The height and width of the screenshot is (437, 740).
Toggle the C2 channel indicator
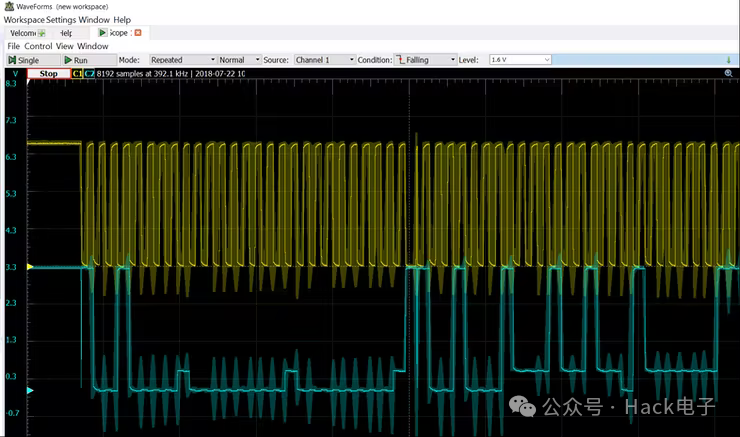pos(89,73)
